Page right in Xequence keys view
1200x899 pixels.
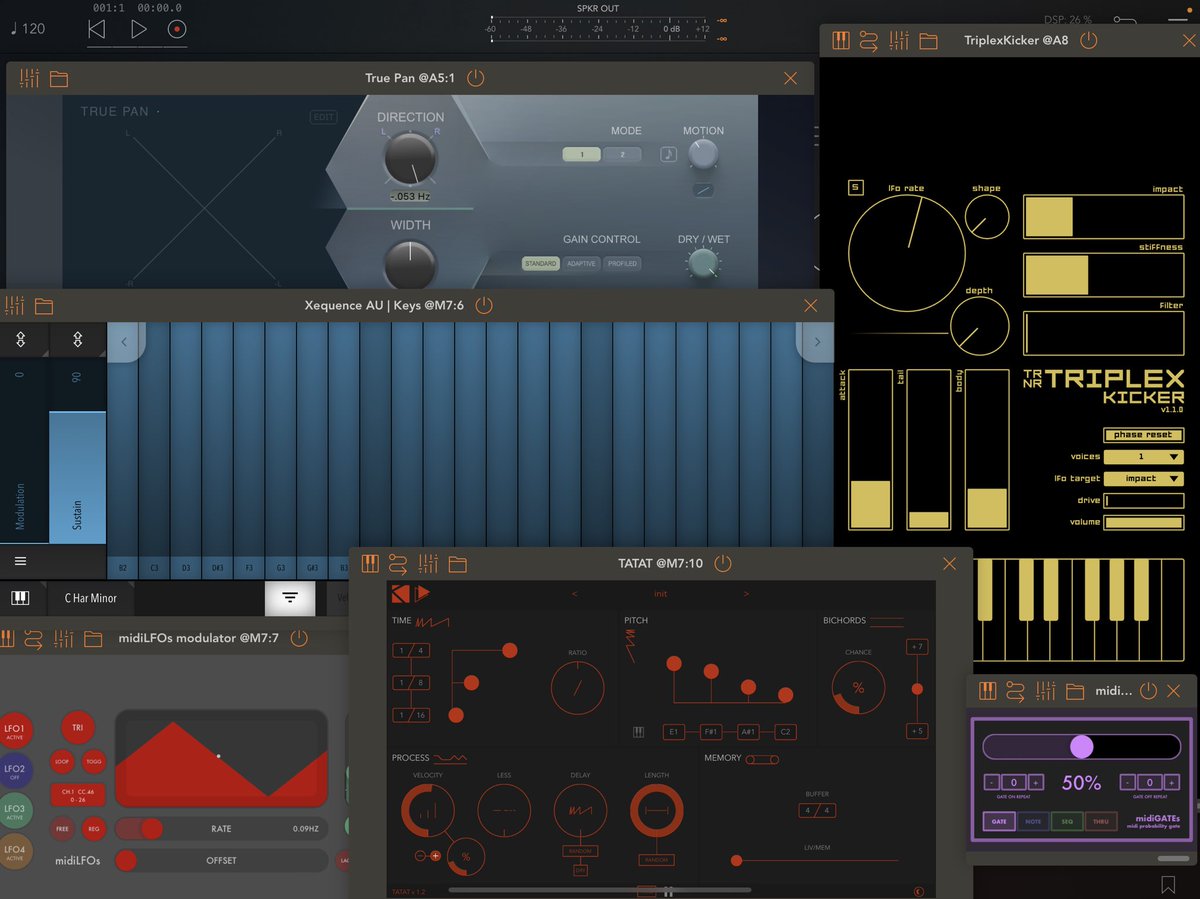[x=816, y=342]
